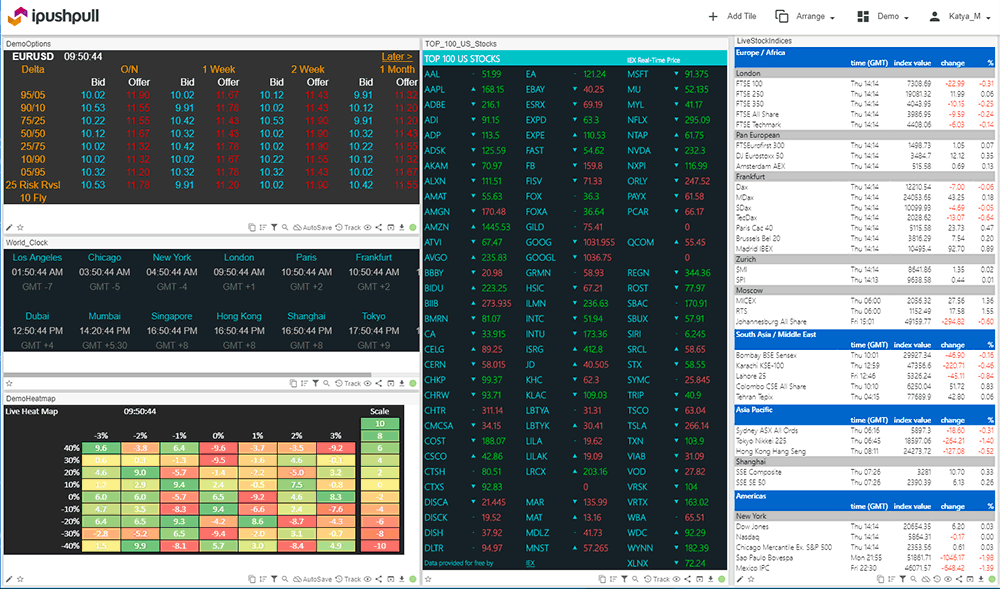Click search icon in DemoOptions toolbar

point(285,227)
